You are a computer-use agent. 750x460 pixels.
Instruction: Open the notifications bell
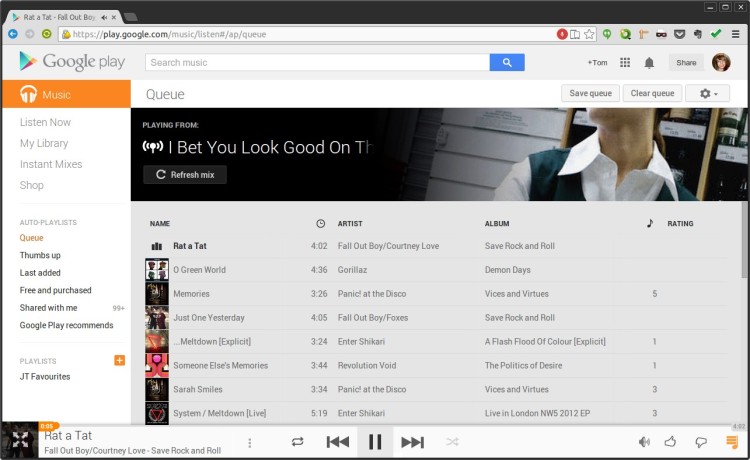pyautogui.click(x=649, y=63)
